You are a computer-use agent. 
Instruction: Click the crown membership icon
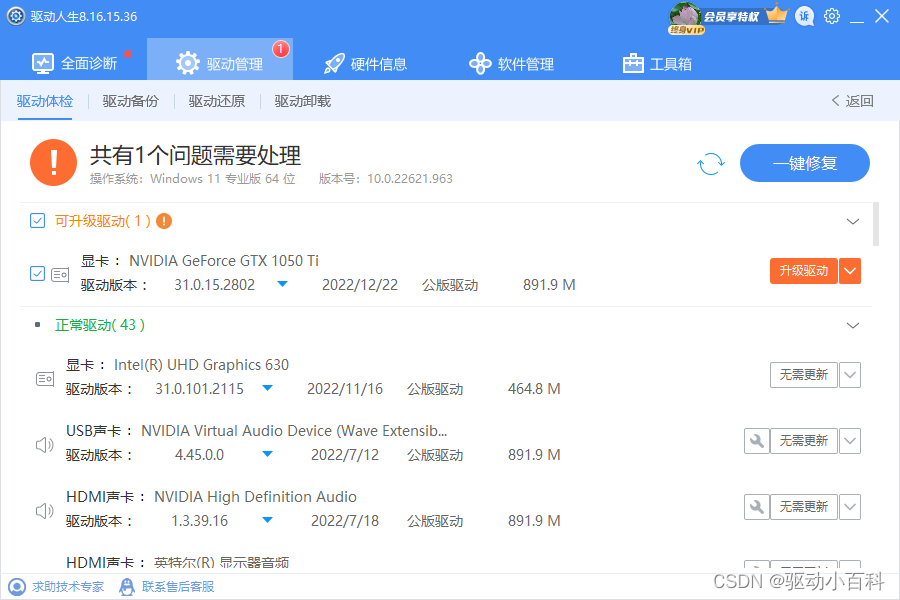point(777,14)
